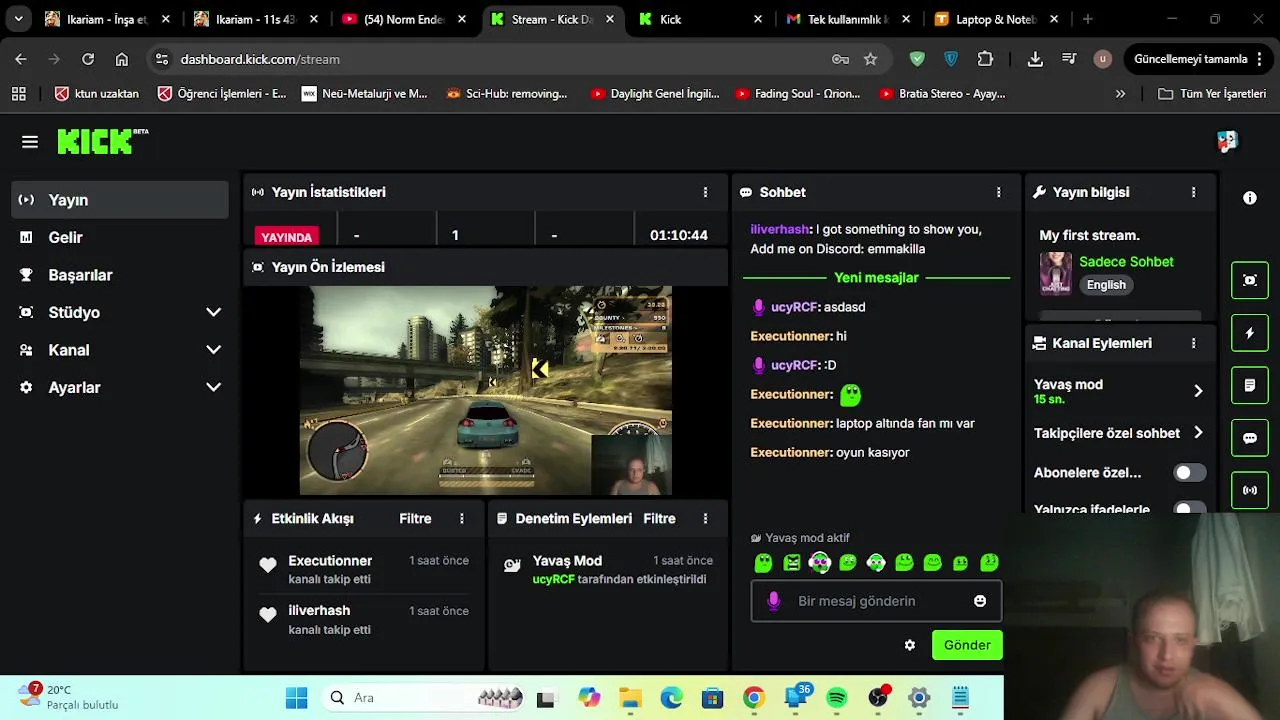Image resolution: width=1280 pixels, height=720 pixels.
Task: Bookmark this page with star icon
Action: coord(870,59)
